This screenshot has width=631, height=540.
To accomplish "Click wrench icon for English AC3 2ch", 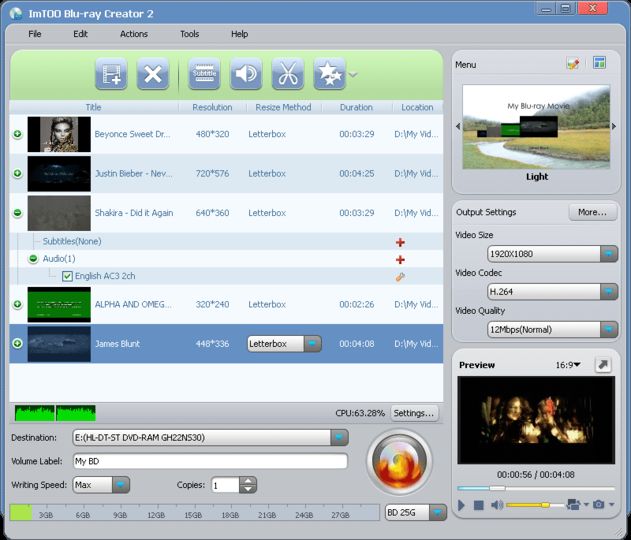I will tap(400, 277).
